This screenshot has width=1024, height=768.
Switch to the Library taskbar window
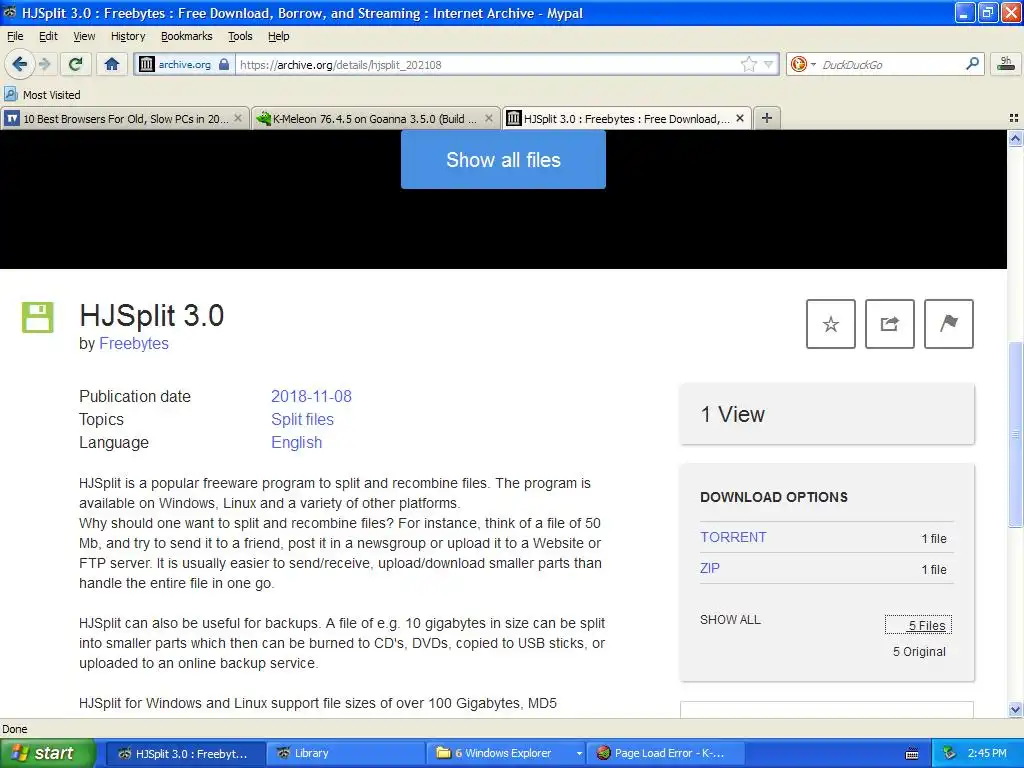click(x=346, y=753)
